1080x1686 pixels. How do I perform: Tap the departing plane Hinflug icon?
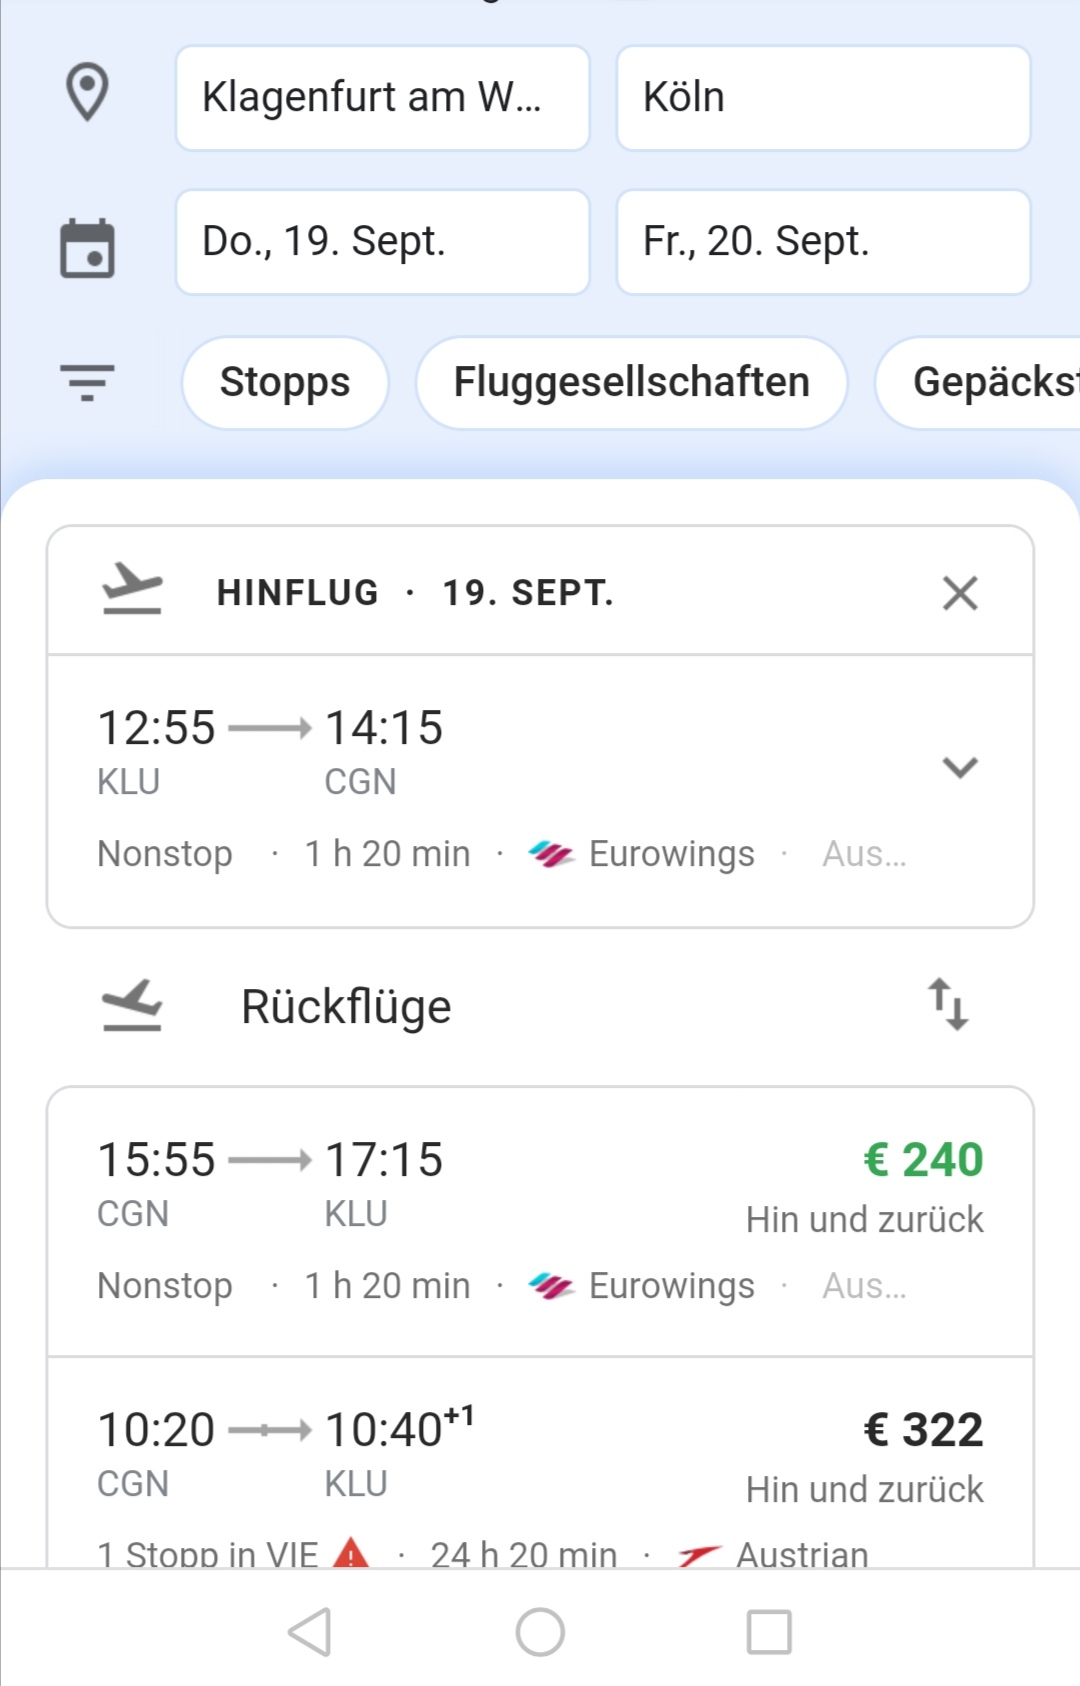point(132,589)
